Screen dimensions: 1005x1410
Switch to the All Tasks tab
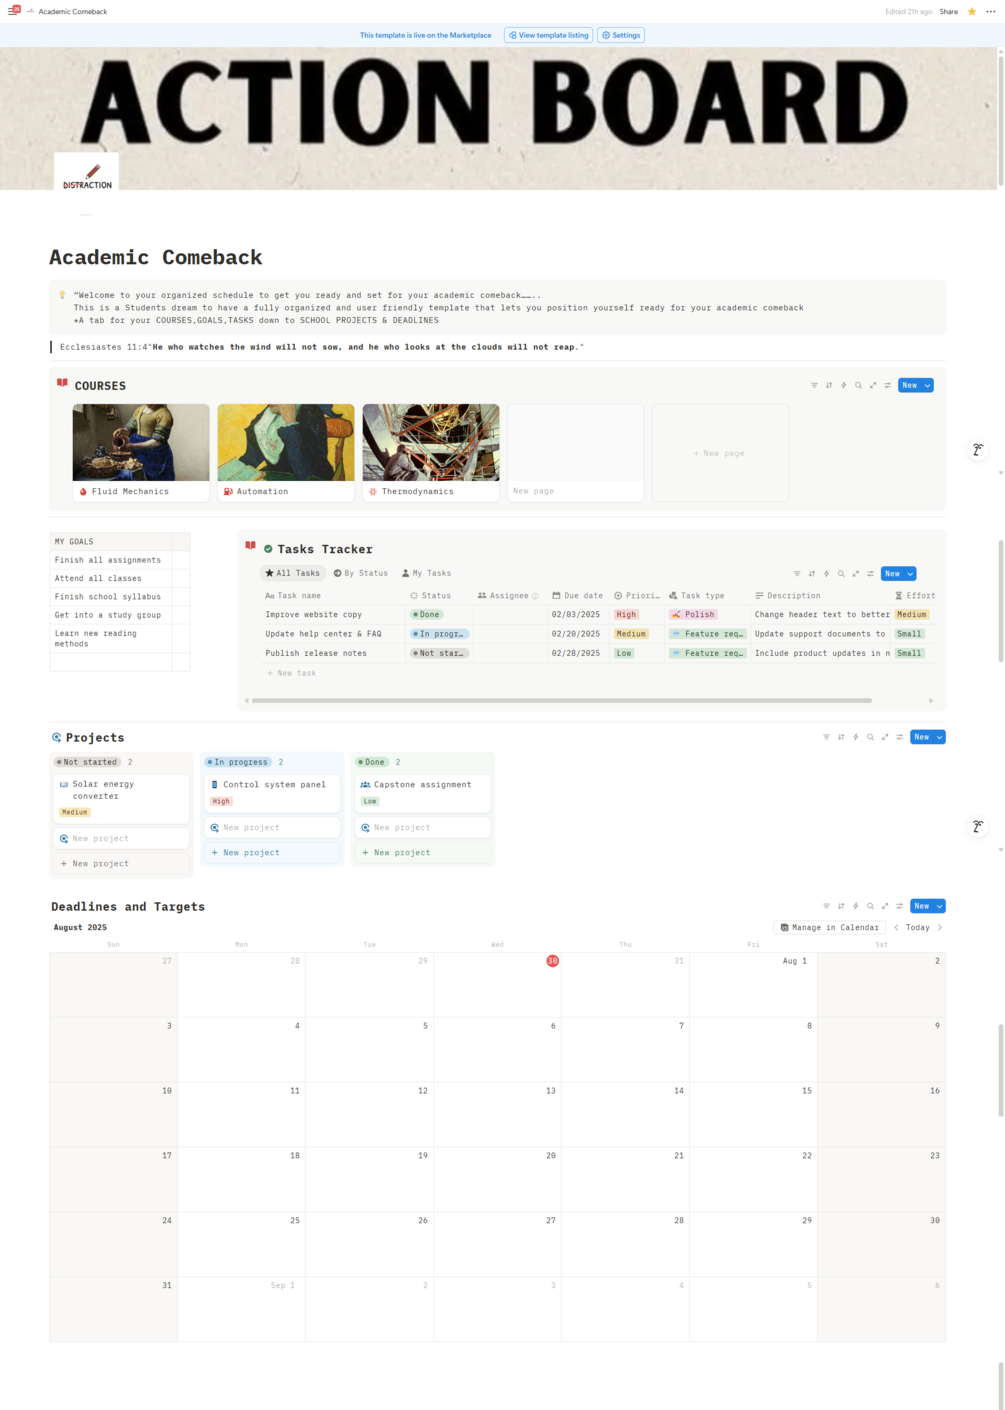click(292, 573)
